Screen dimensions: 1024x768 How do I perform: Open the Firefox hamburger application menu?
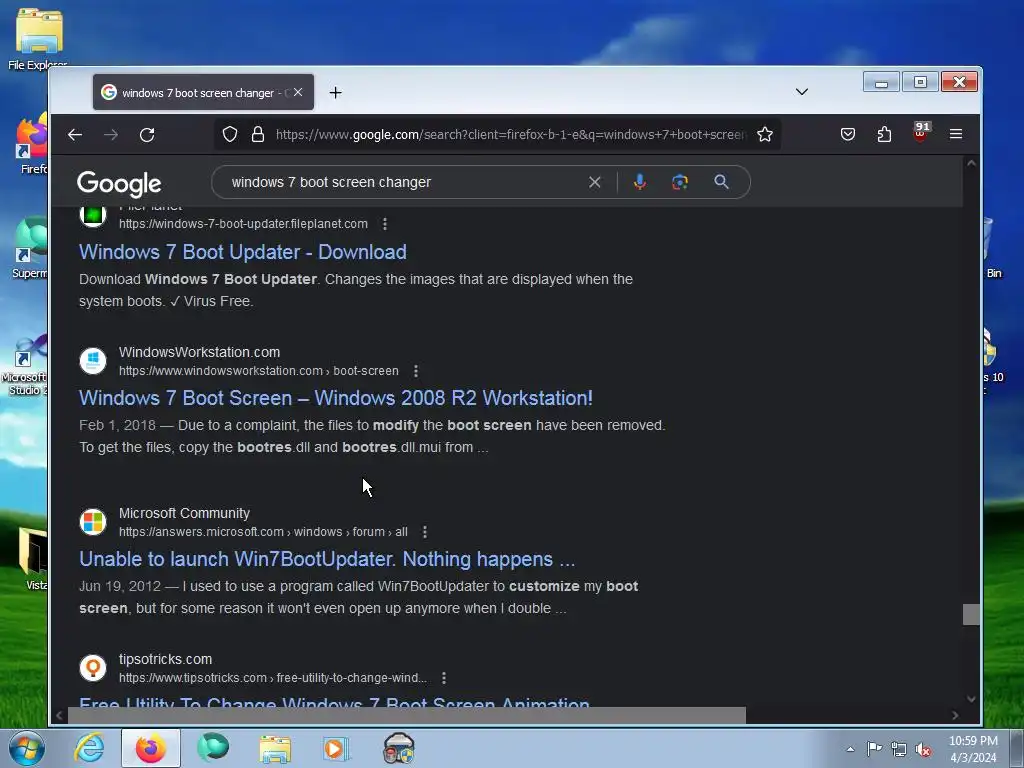pyautogui.click(x=956, y=134)
